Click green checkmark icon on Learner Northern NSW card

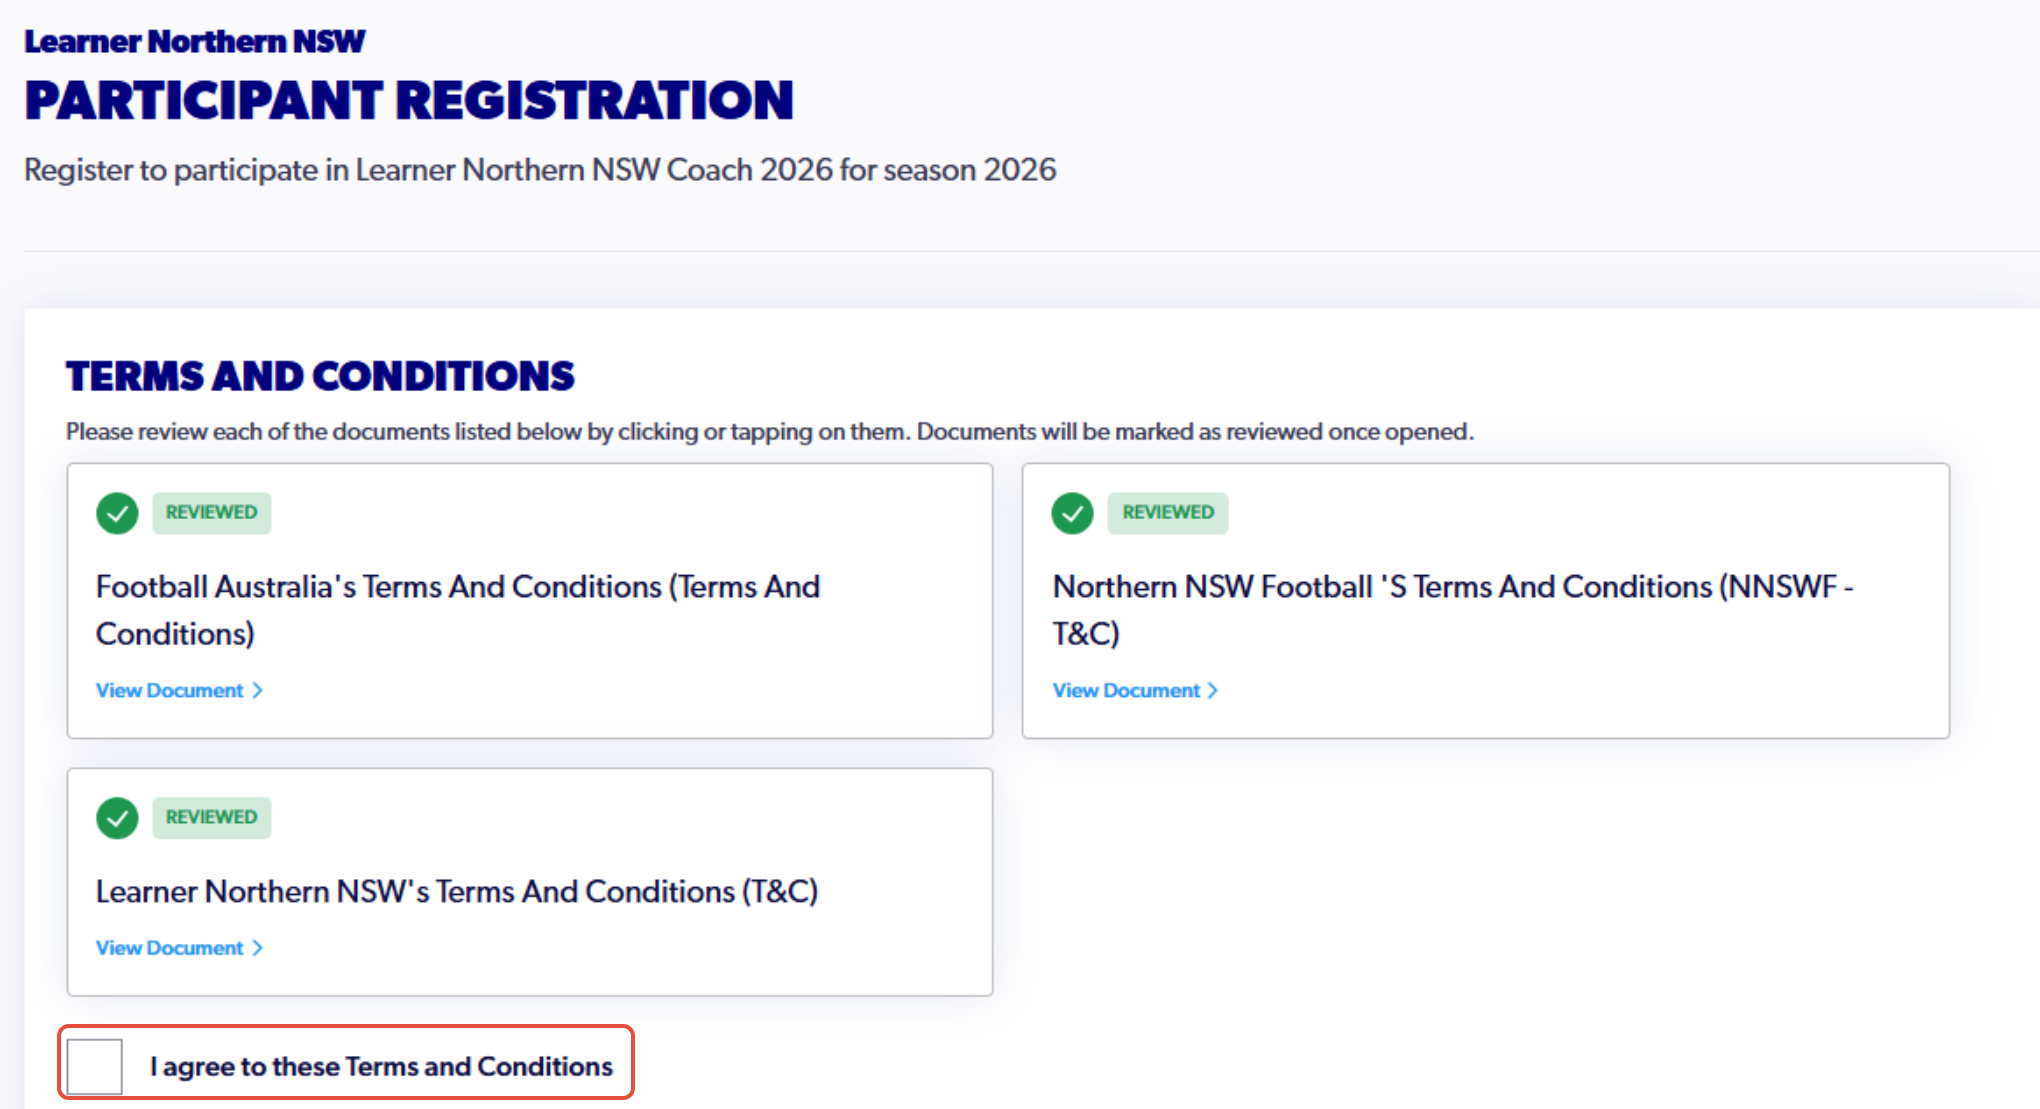(117, 818)
